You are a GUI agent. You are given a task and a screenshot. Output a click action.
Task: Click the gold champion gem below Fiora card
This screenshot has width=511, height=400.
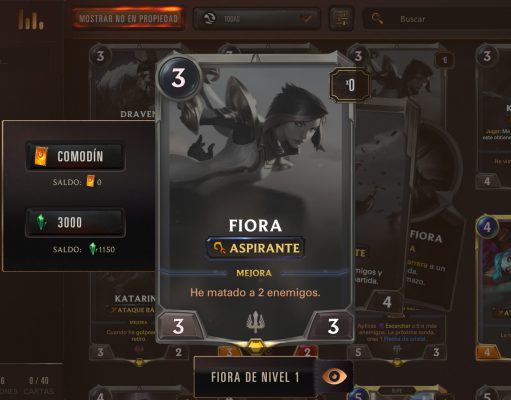pyautogui.click(x=255, y=346)
